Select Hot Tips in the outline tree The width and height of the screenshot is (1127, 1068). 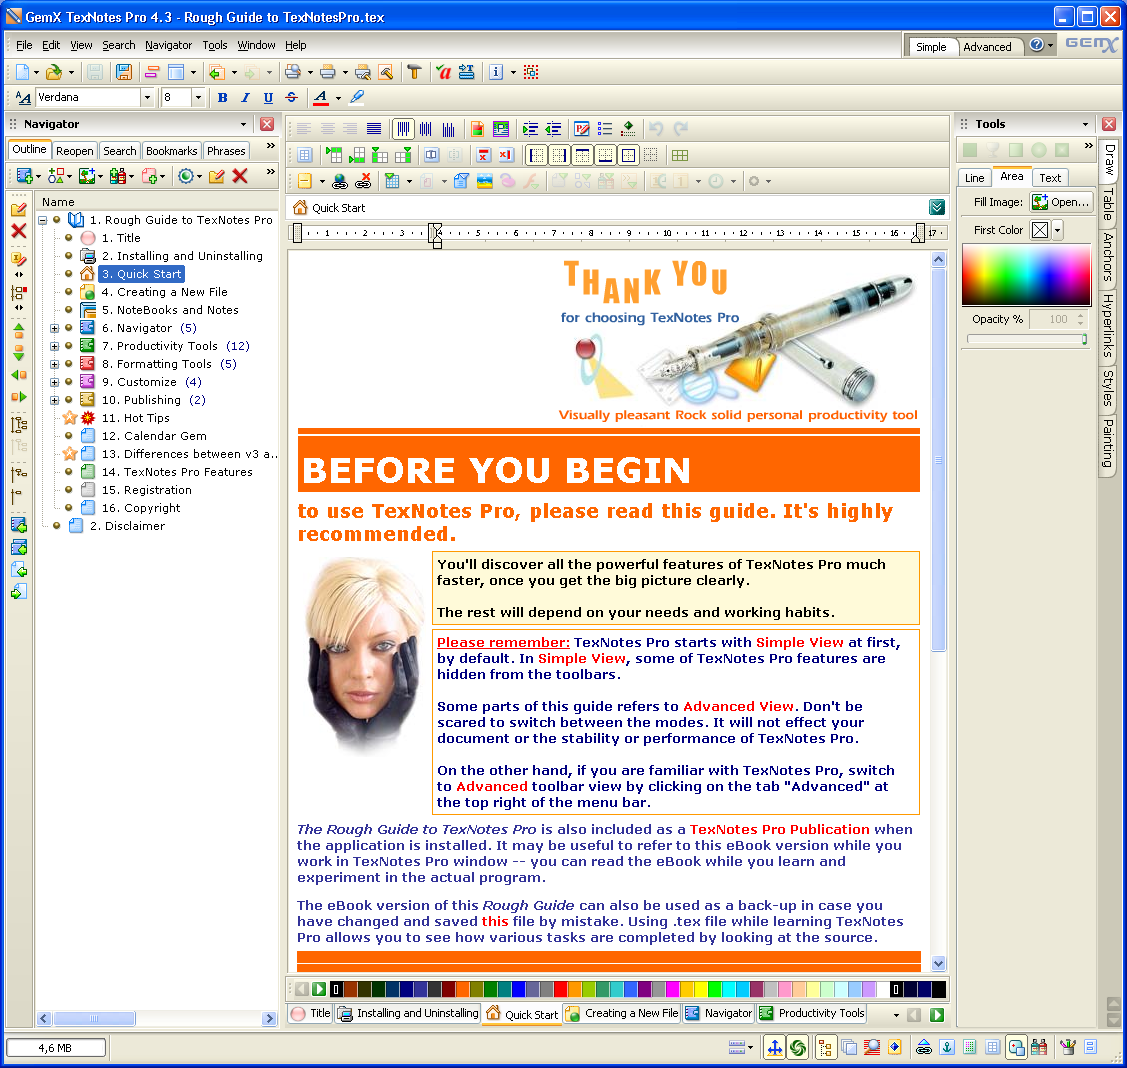click(x=146, y=418)
